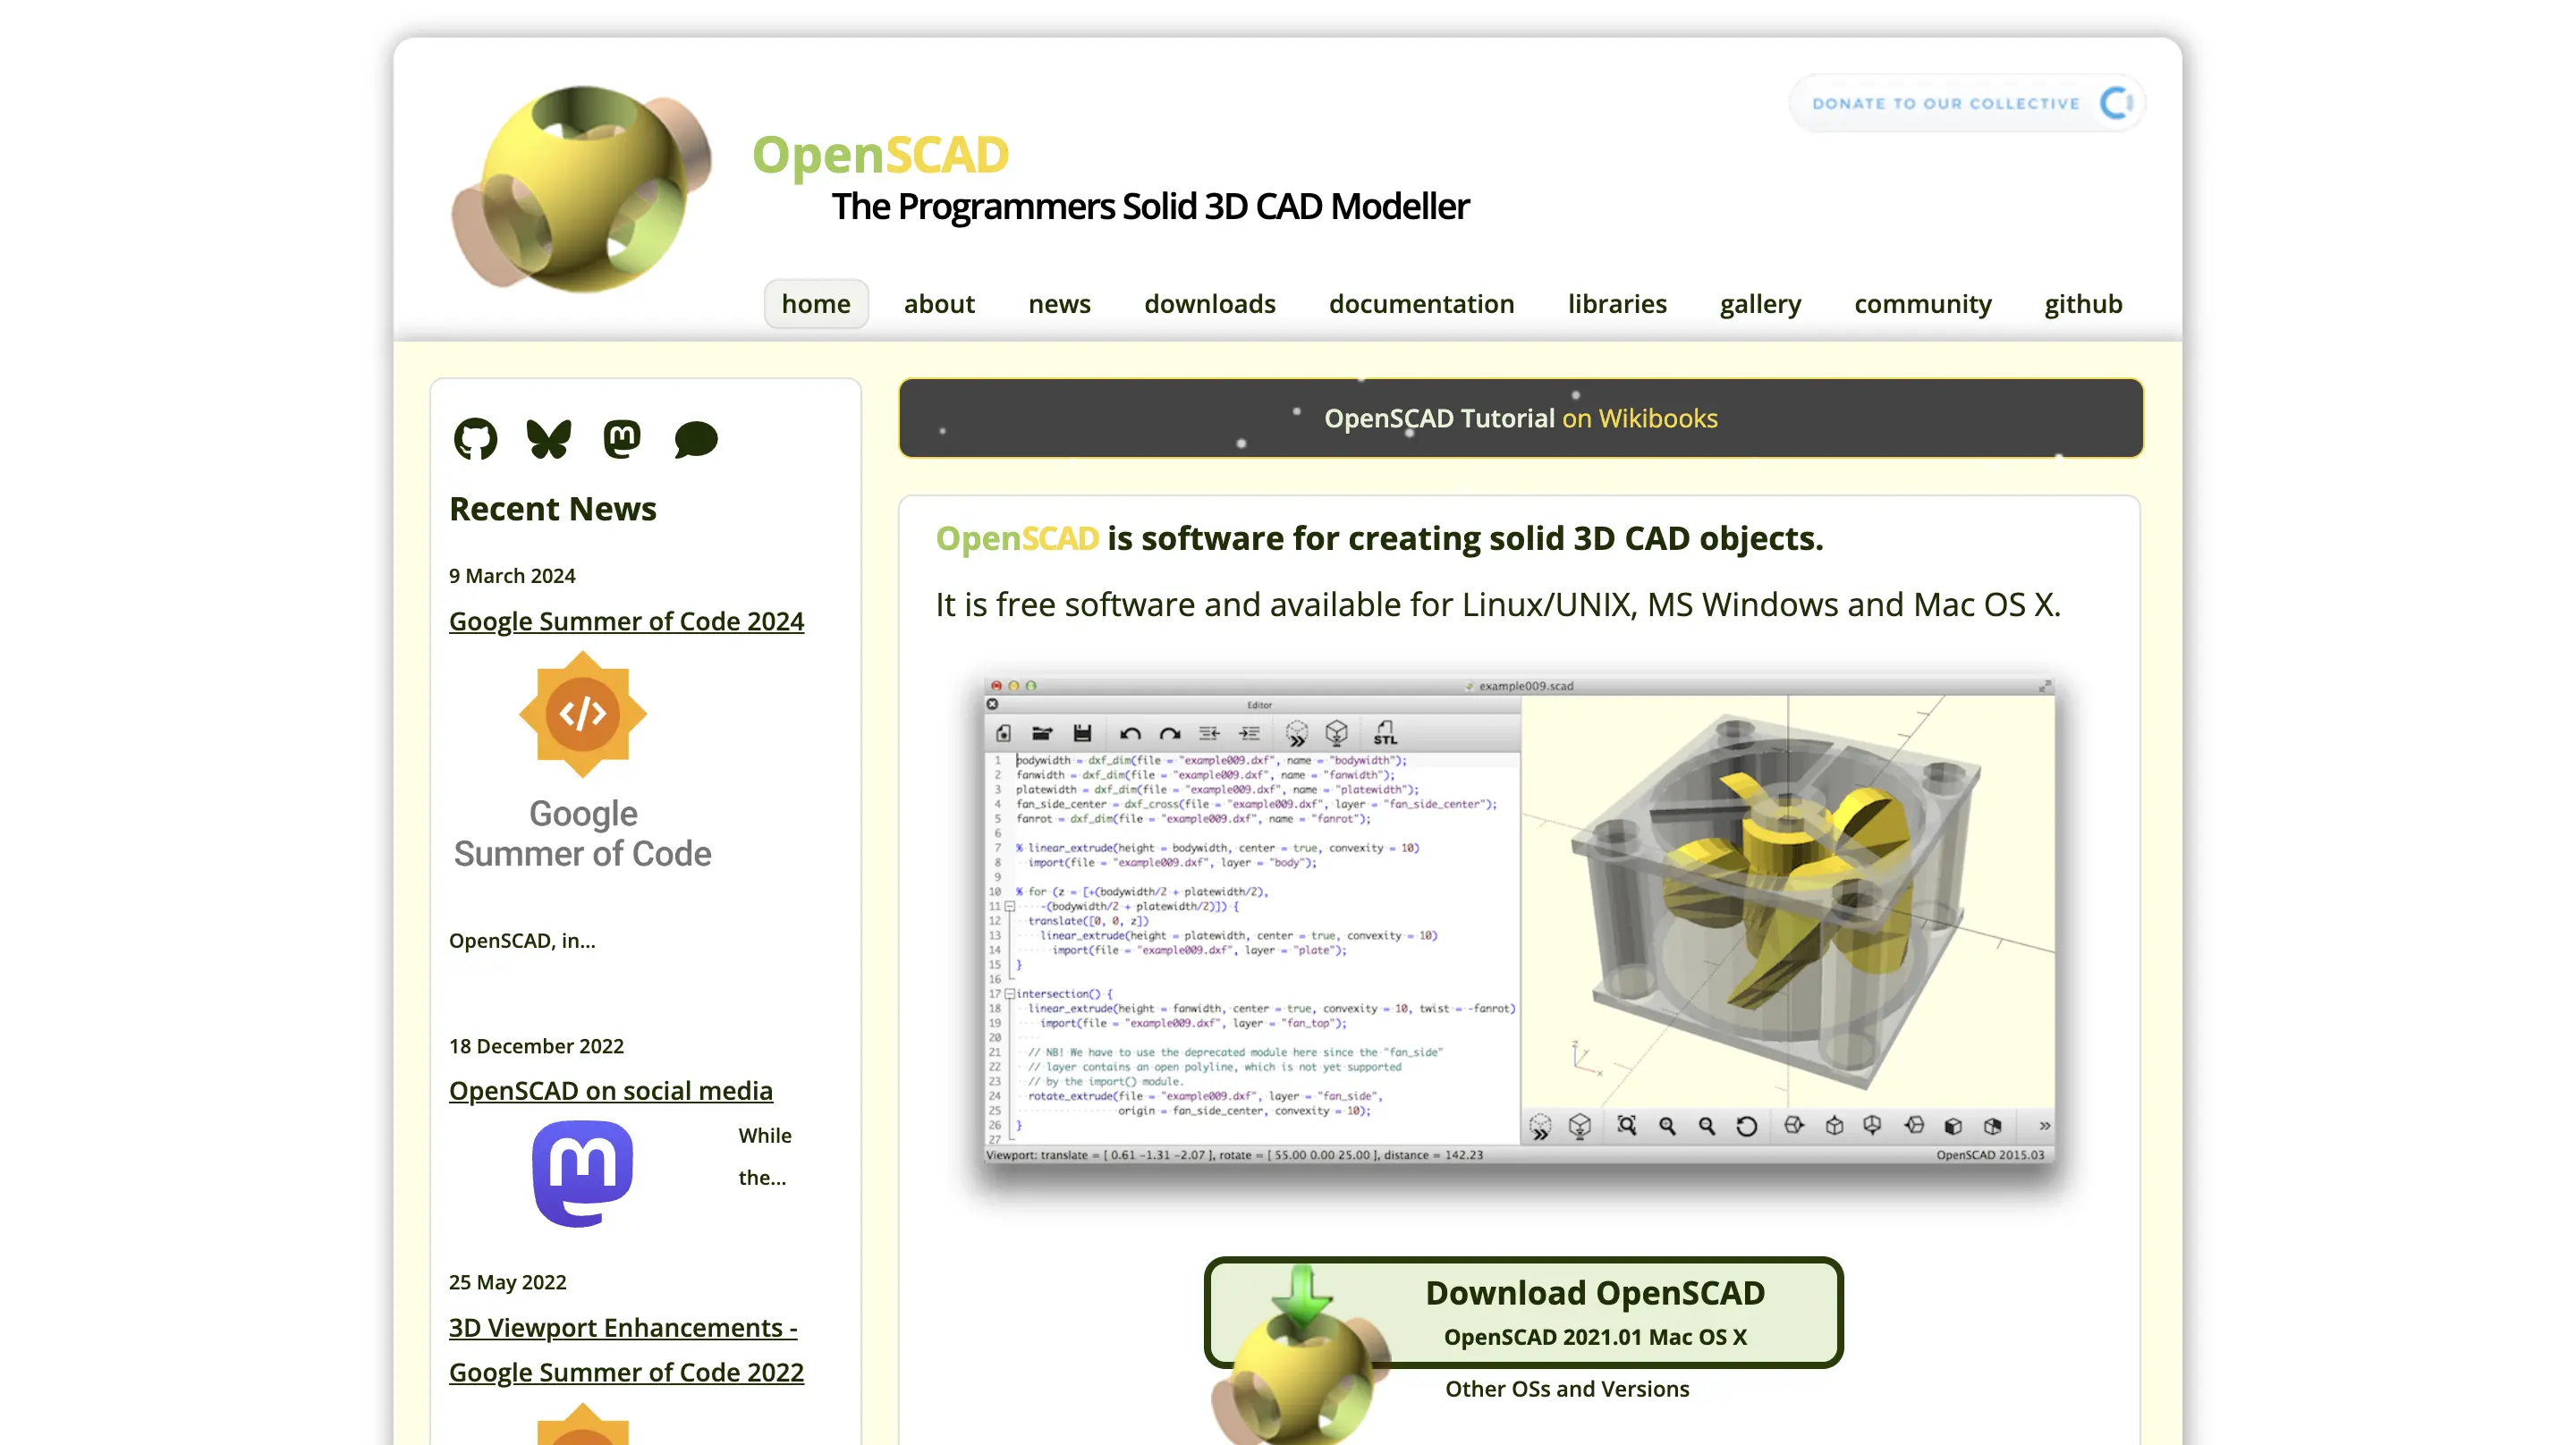Open the about page tab
The height and width of the screenshot is (1445, 2576).
pyautogui.click(x=939, y=302)
